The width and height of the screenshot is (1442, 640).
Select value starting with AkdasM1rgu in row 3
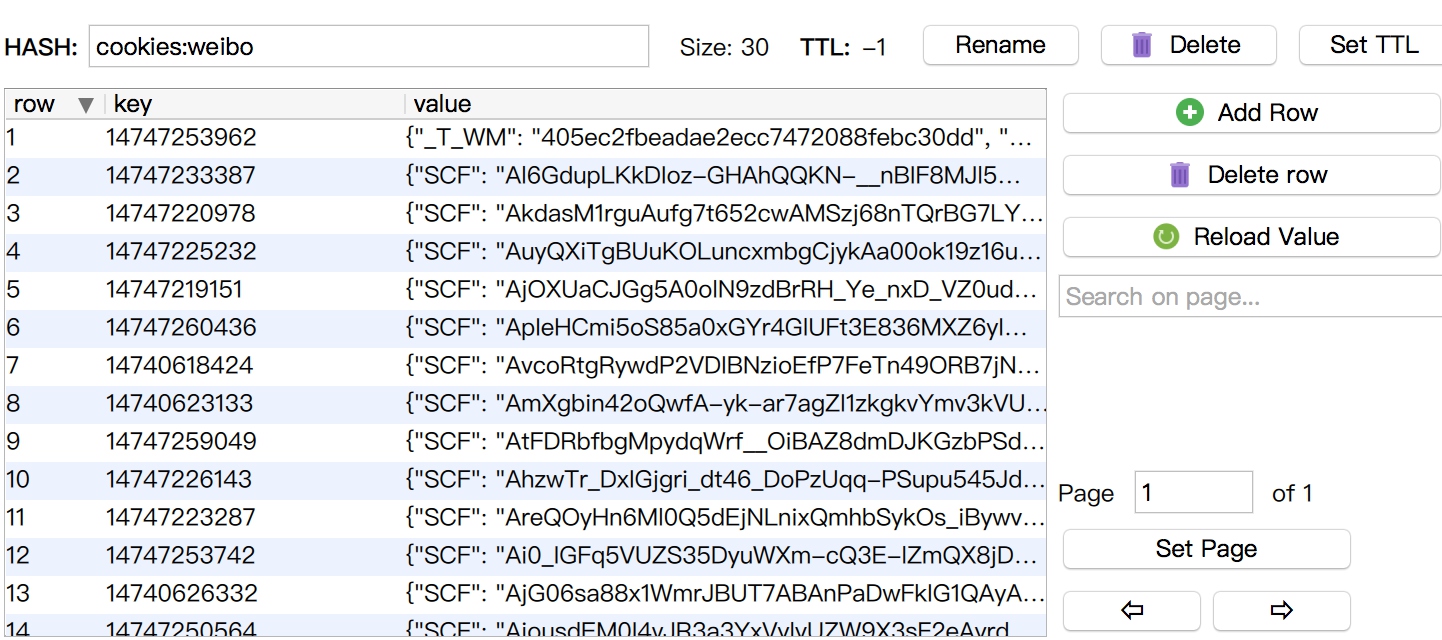click(726, 214)
